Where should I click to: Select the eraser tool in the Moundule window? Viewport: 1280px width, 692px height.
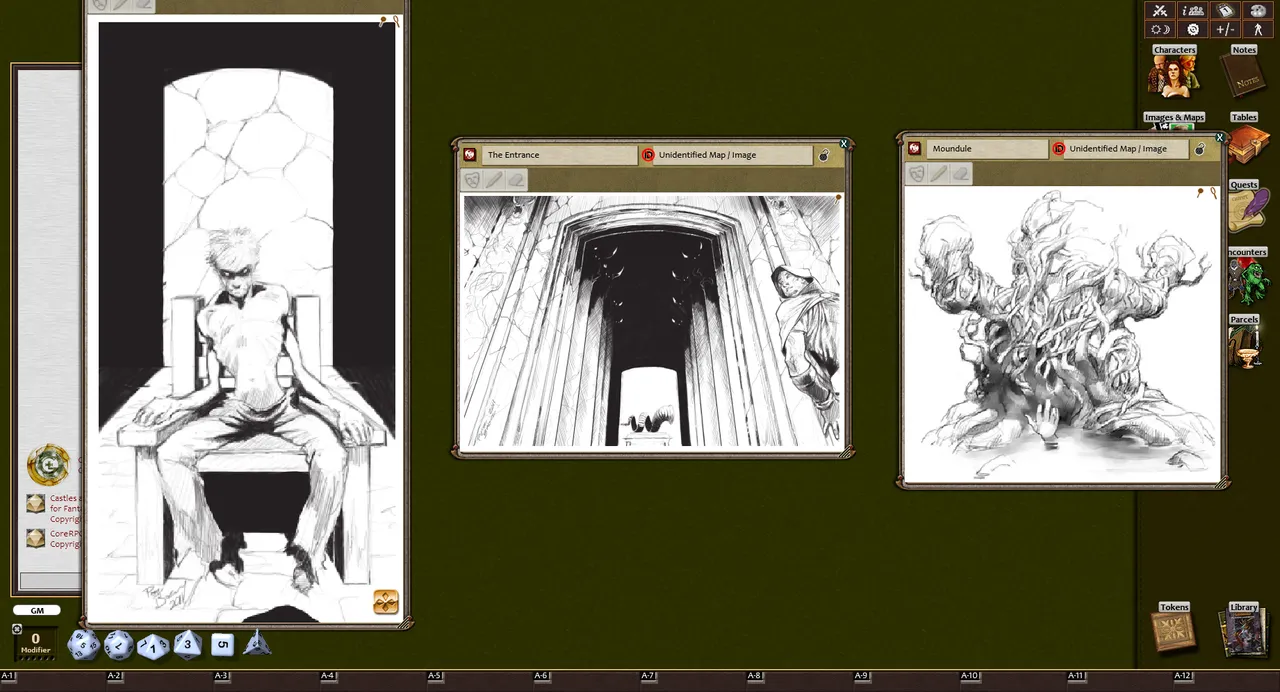[960, 174]
